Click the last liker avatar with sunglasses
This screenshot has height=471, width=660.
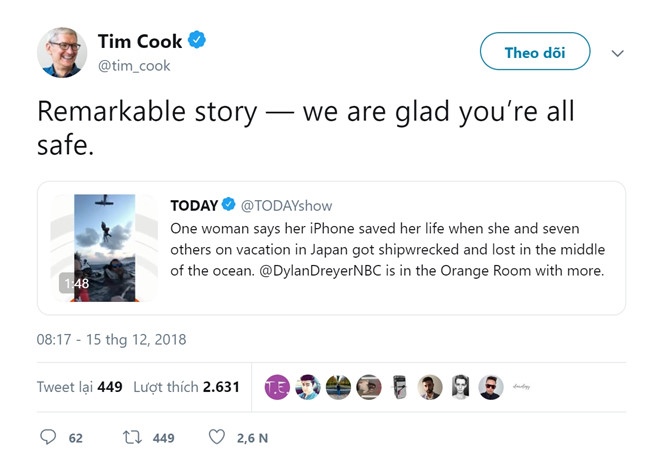pyautogui.click(x=489, y=387)
